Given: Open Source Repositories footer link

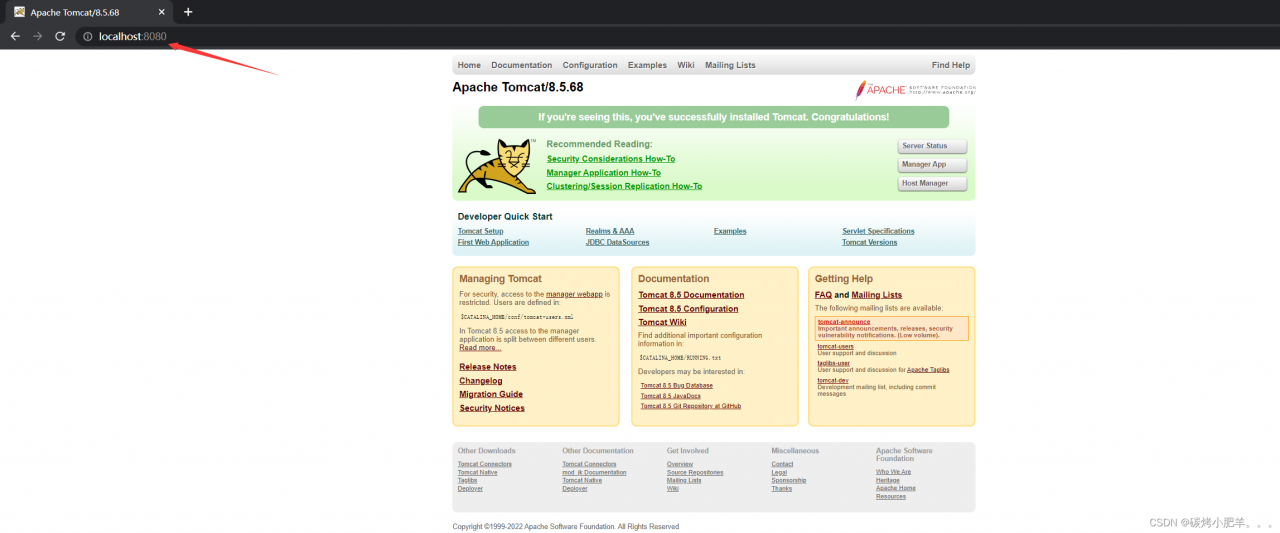Looking at the screenshot, I should (695, 472).
